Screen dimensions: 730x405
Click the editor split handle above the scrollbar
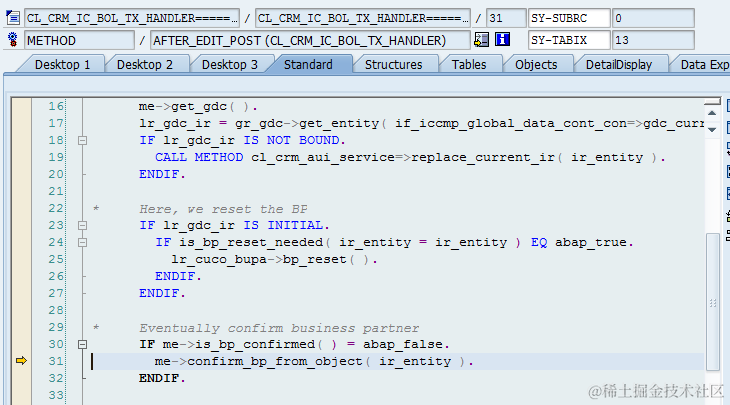(x=712, y=101)
